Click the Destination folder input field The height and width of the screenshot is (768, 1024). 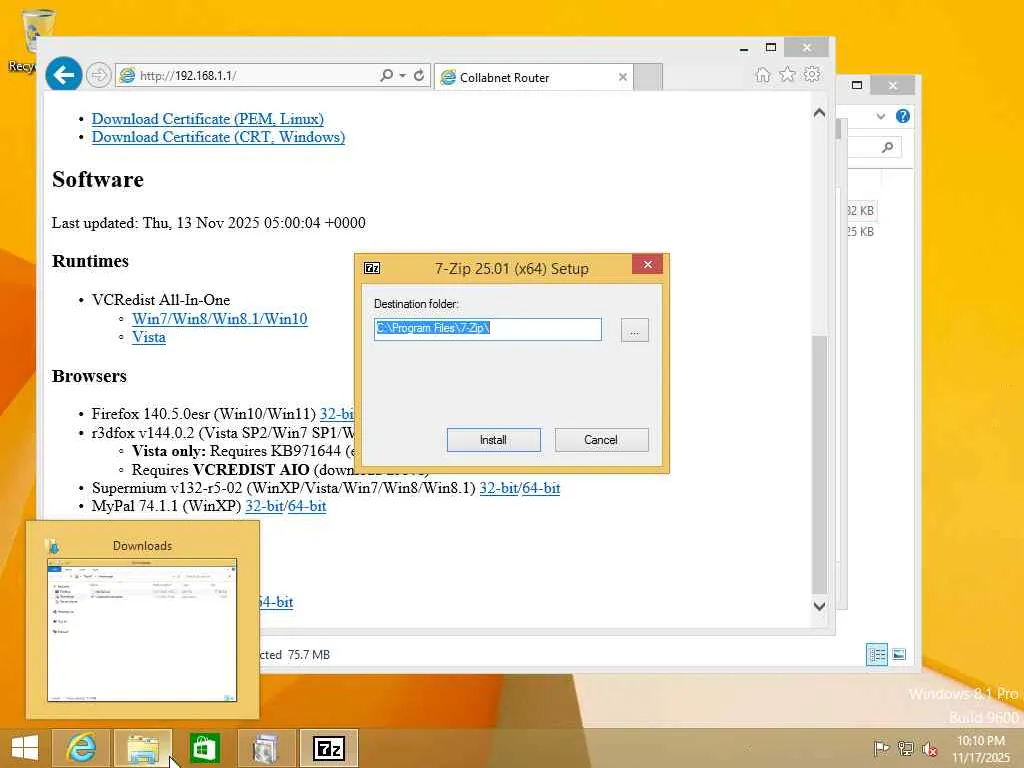(x=488, y=329)
